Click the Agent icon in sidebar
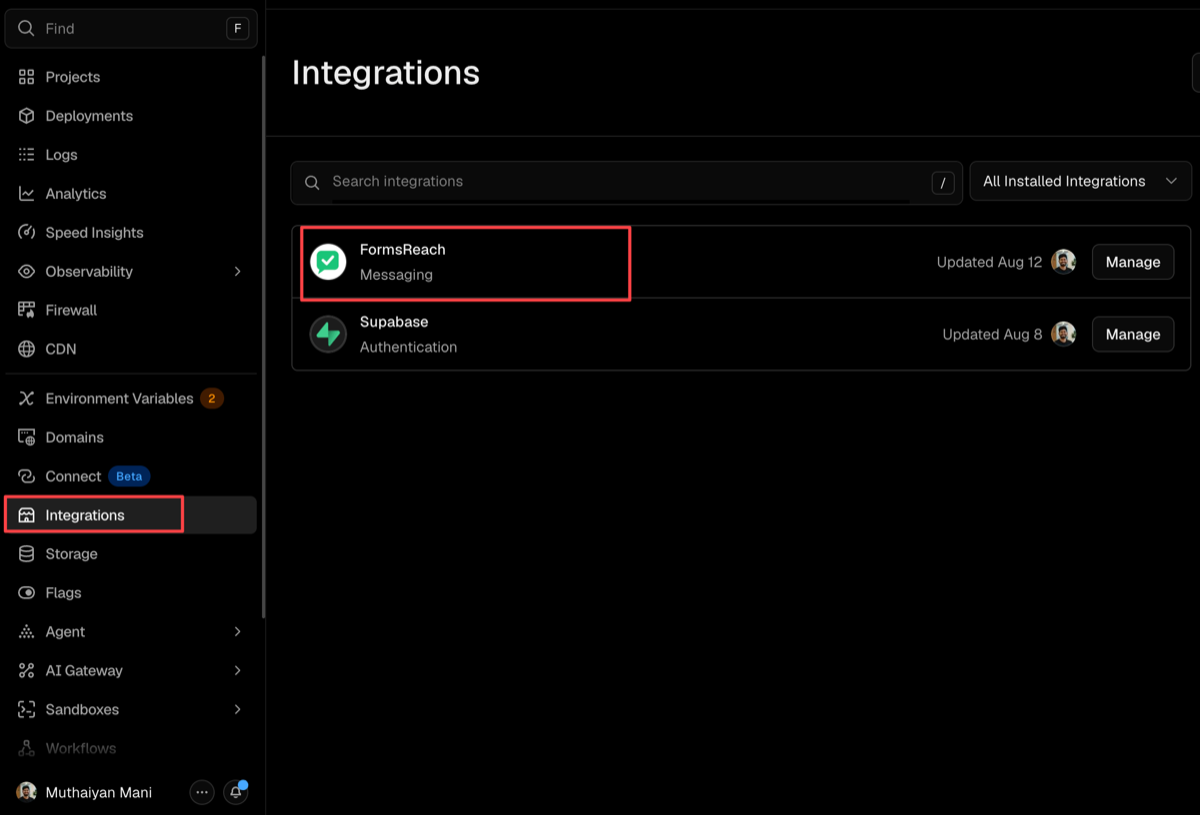Image resolution: width=1200 pixels, height=815 pixels. point(27,632)
